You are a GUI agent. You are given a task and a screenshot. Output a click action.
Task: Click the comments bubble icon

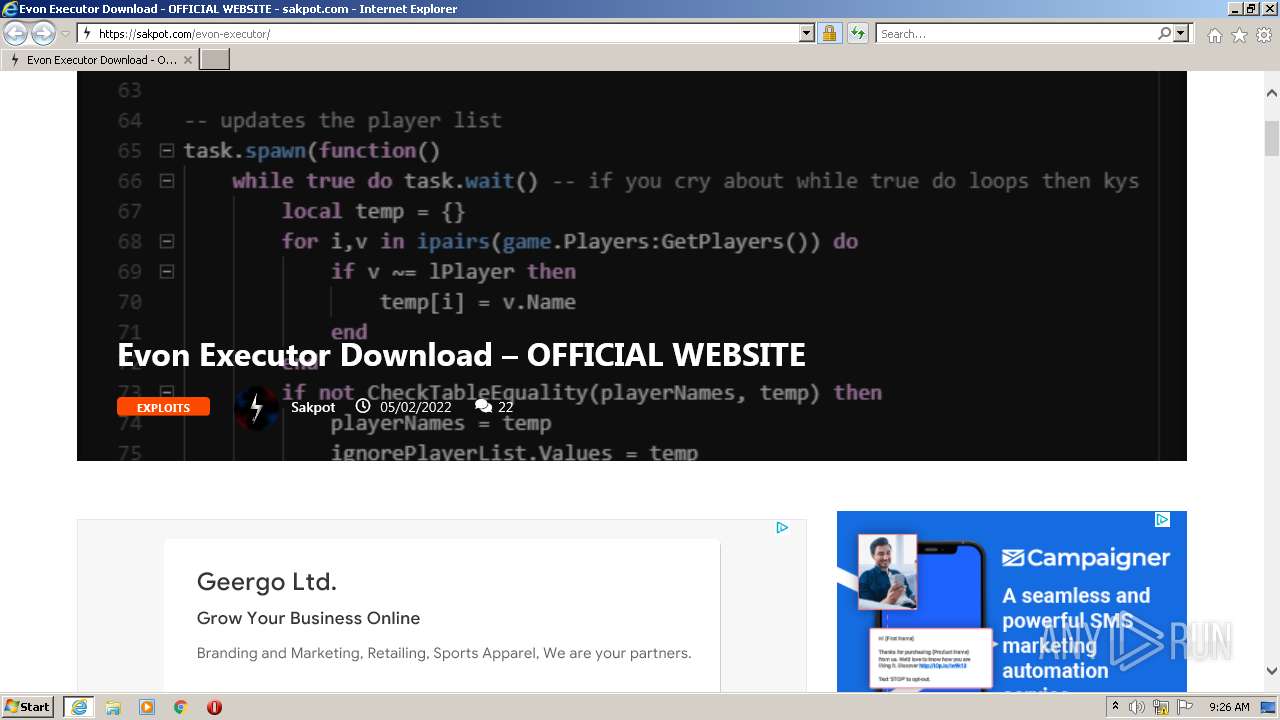point(483,406)
